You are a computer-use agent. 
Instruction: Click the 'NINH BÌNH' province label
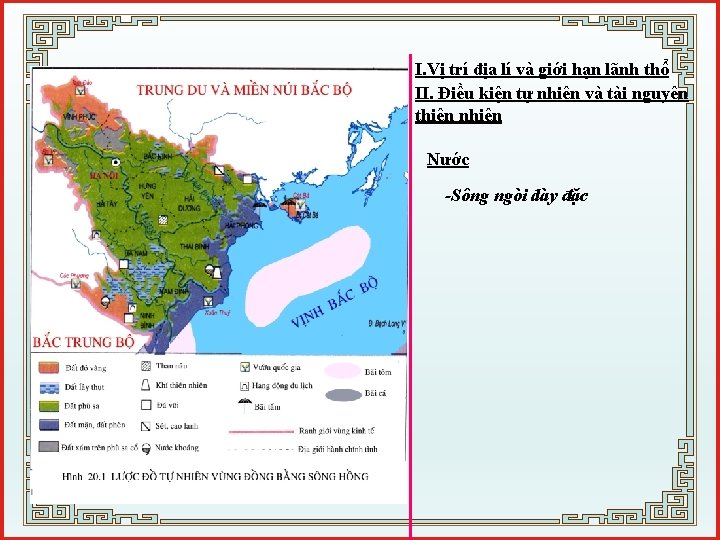(x=147, y=321)
